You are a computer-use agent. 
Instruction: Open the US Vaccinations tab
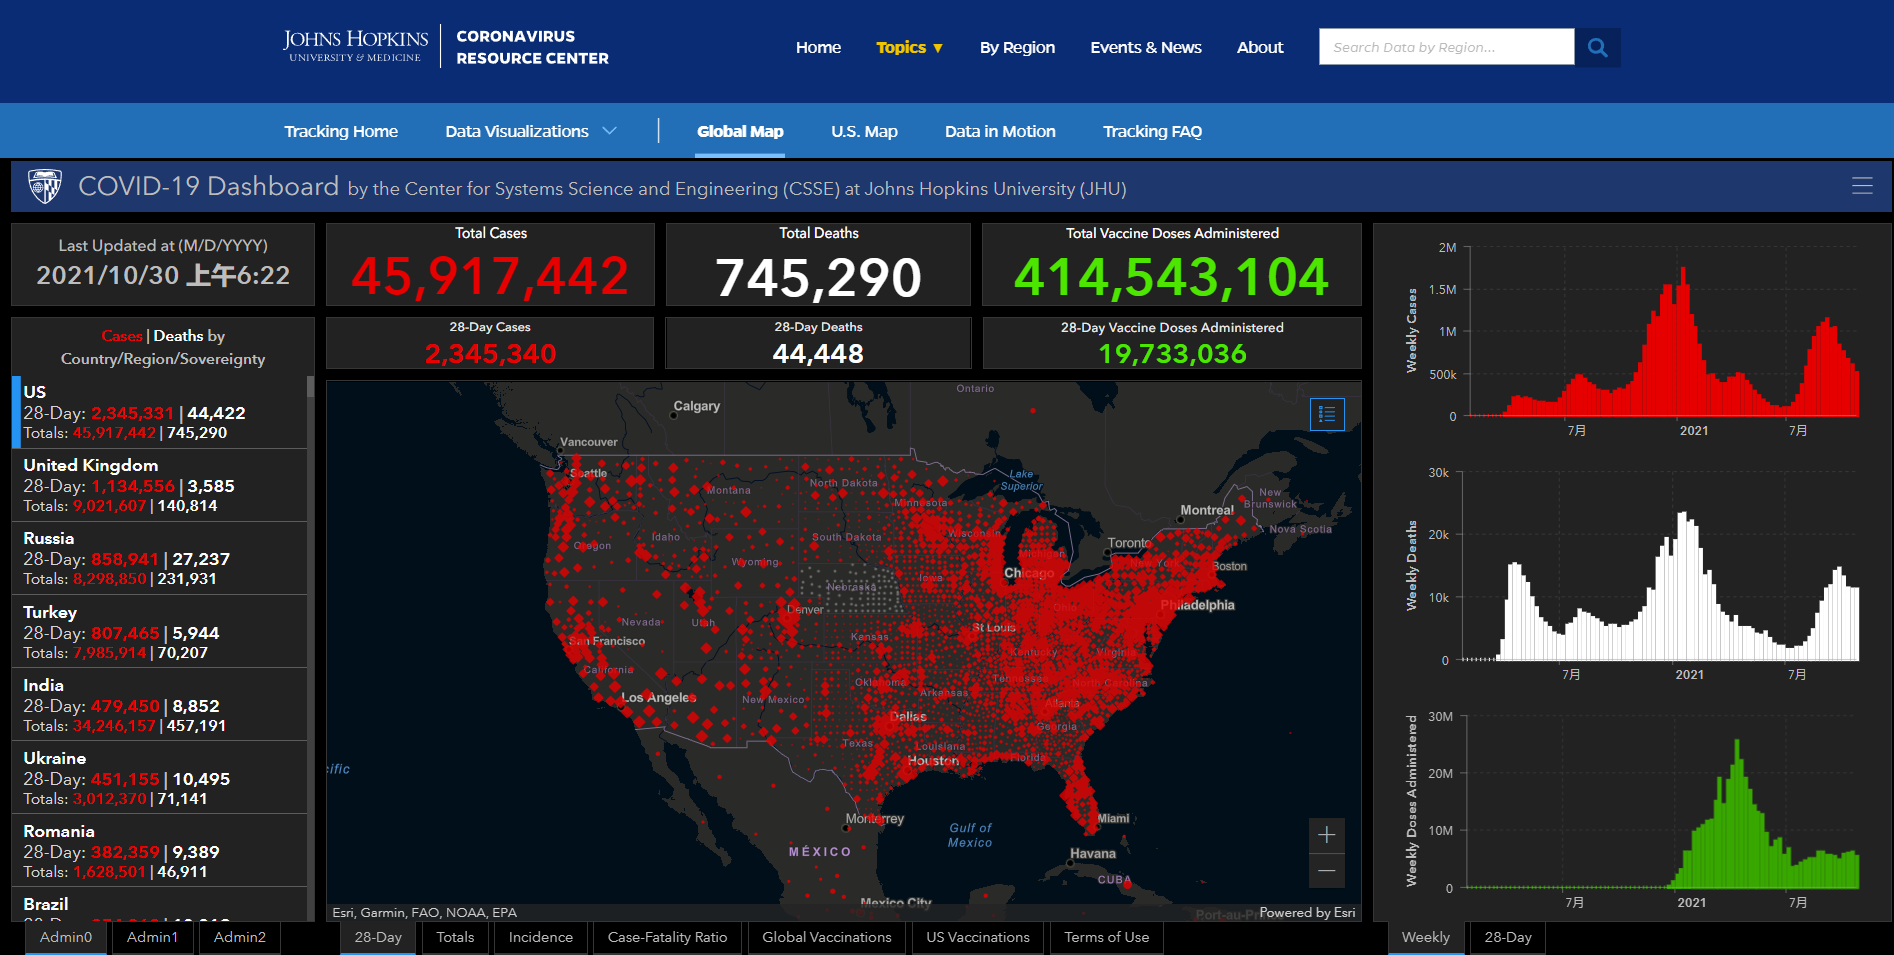point(978,938)
